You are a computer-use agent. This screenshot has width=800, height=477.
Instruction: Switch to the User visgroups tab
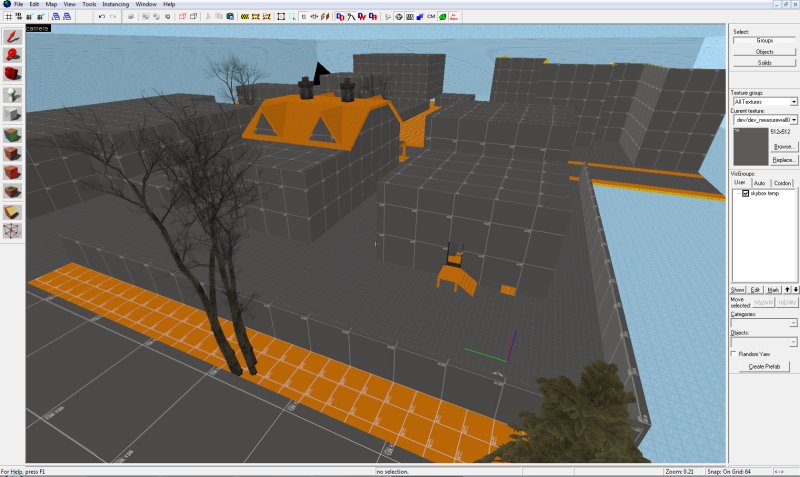tap(740, 182)
